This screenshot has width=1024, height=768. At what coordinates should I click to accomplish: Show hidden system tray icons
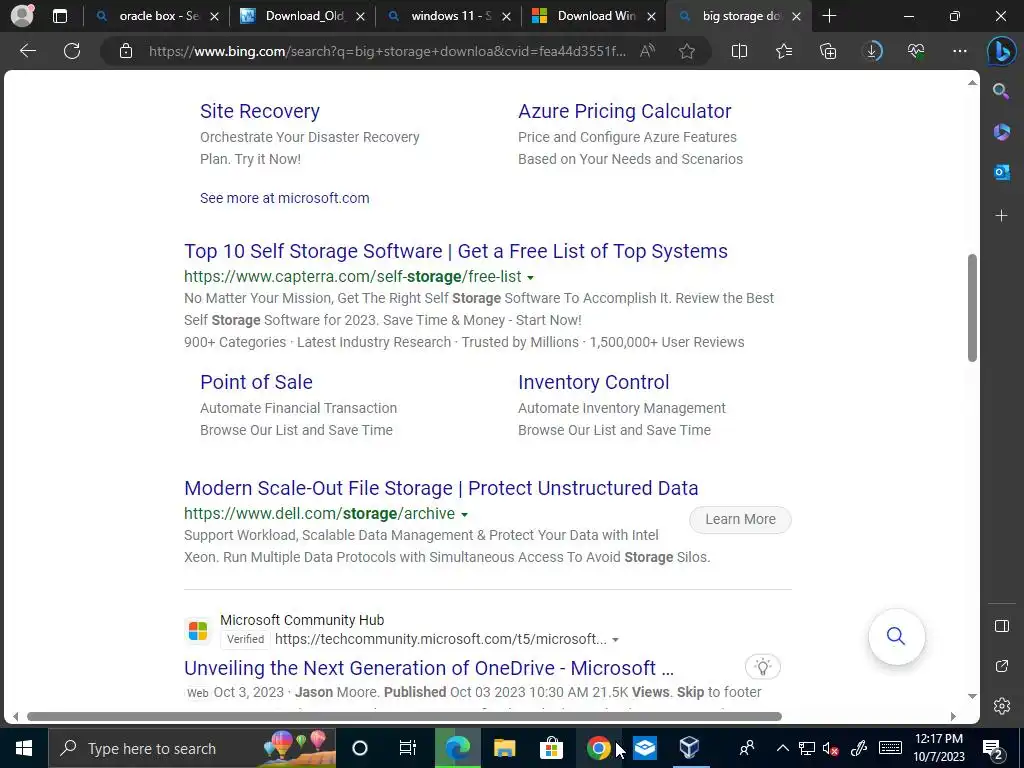(782, 748)
